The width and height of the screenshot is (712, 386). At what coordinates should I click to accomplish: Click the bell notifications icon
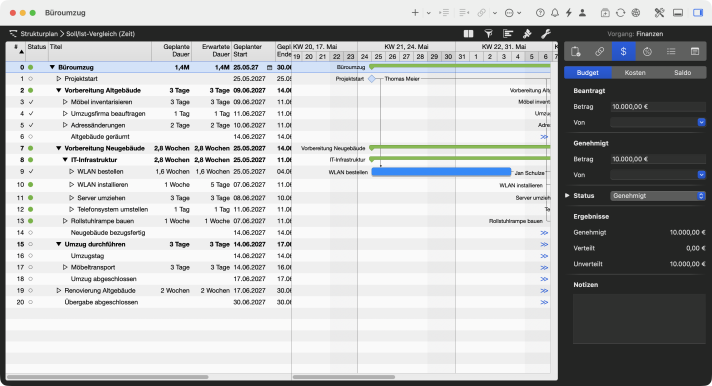tap(555, 13)
